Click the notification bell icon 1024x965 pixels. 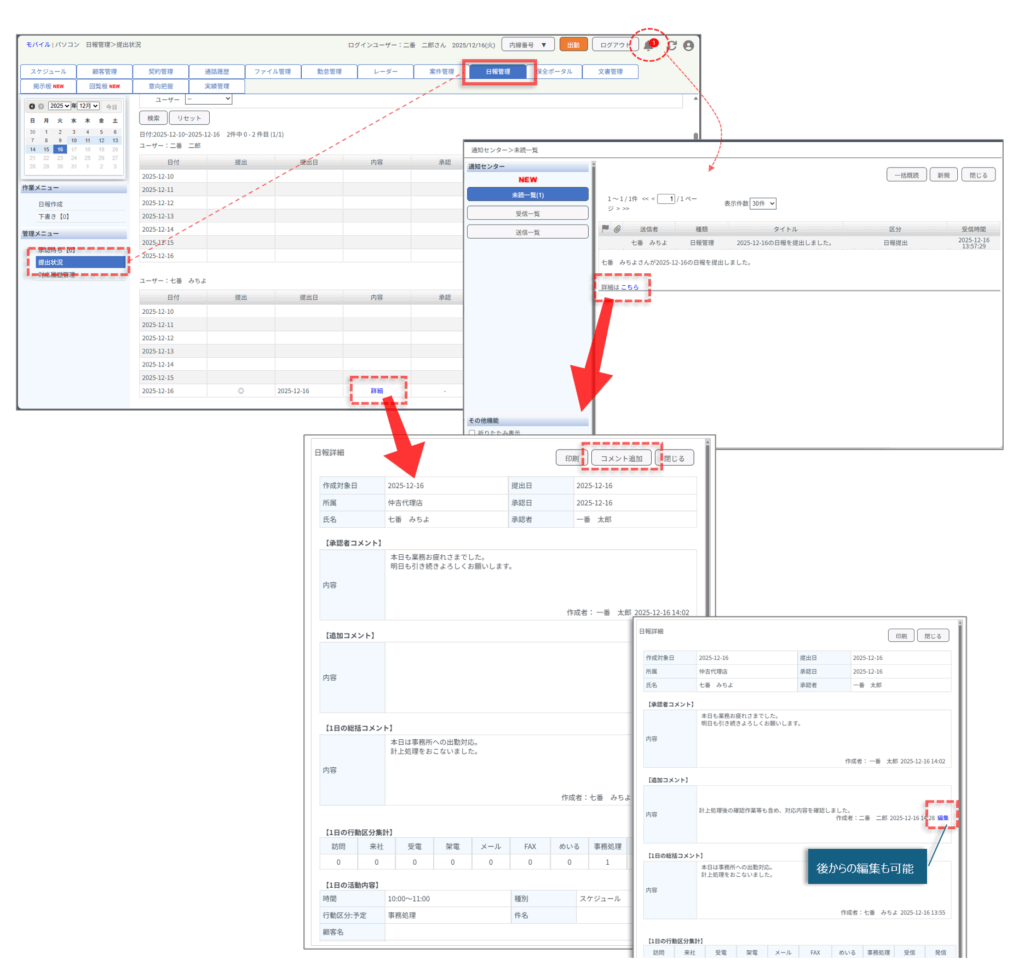pyautogui.click(x=649, y=46)
